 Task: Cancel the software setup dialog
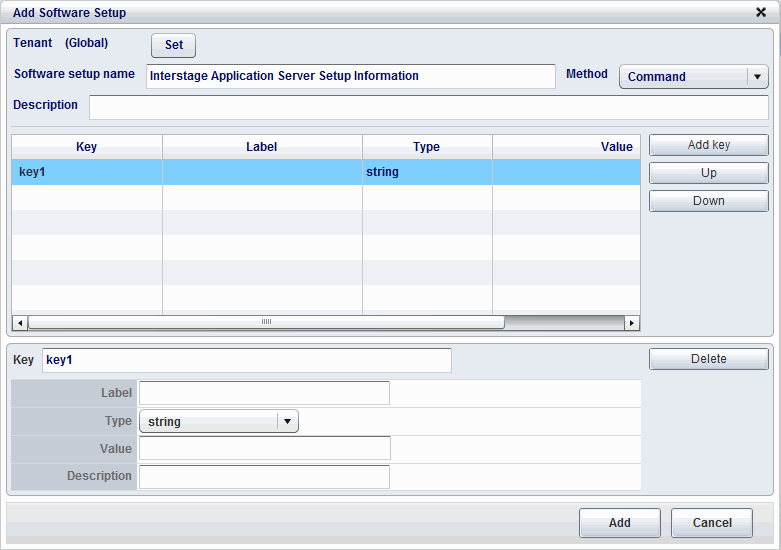712,523
